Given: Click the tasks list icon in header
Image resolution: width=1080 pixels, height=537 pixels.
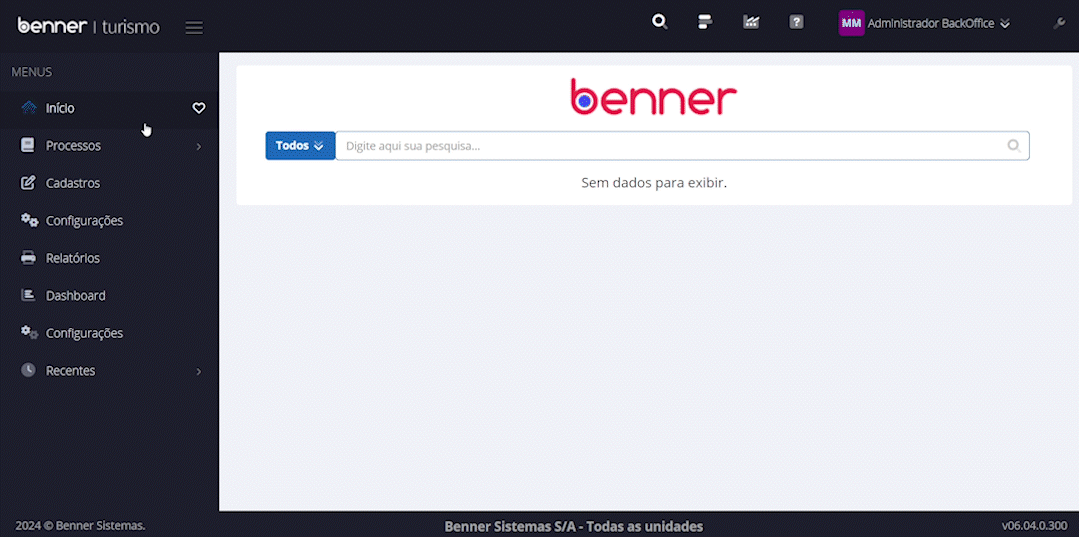Looking at the screenshot, I should point(705,22).
